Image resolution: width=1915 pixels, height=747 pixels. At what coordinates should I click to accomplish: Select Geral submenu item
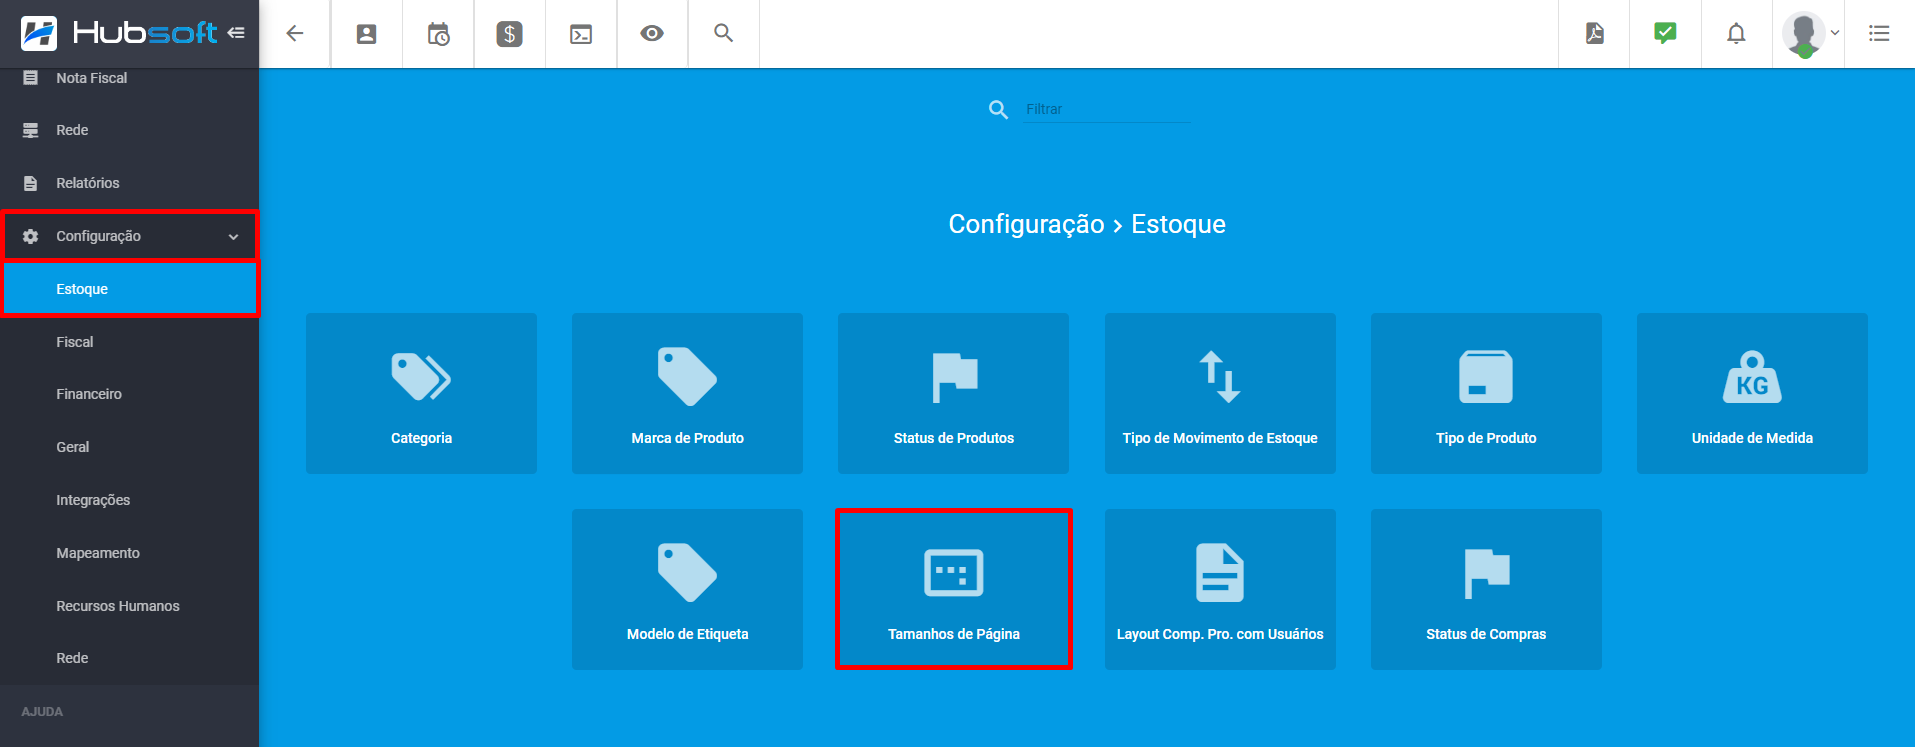point(130,447)
